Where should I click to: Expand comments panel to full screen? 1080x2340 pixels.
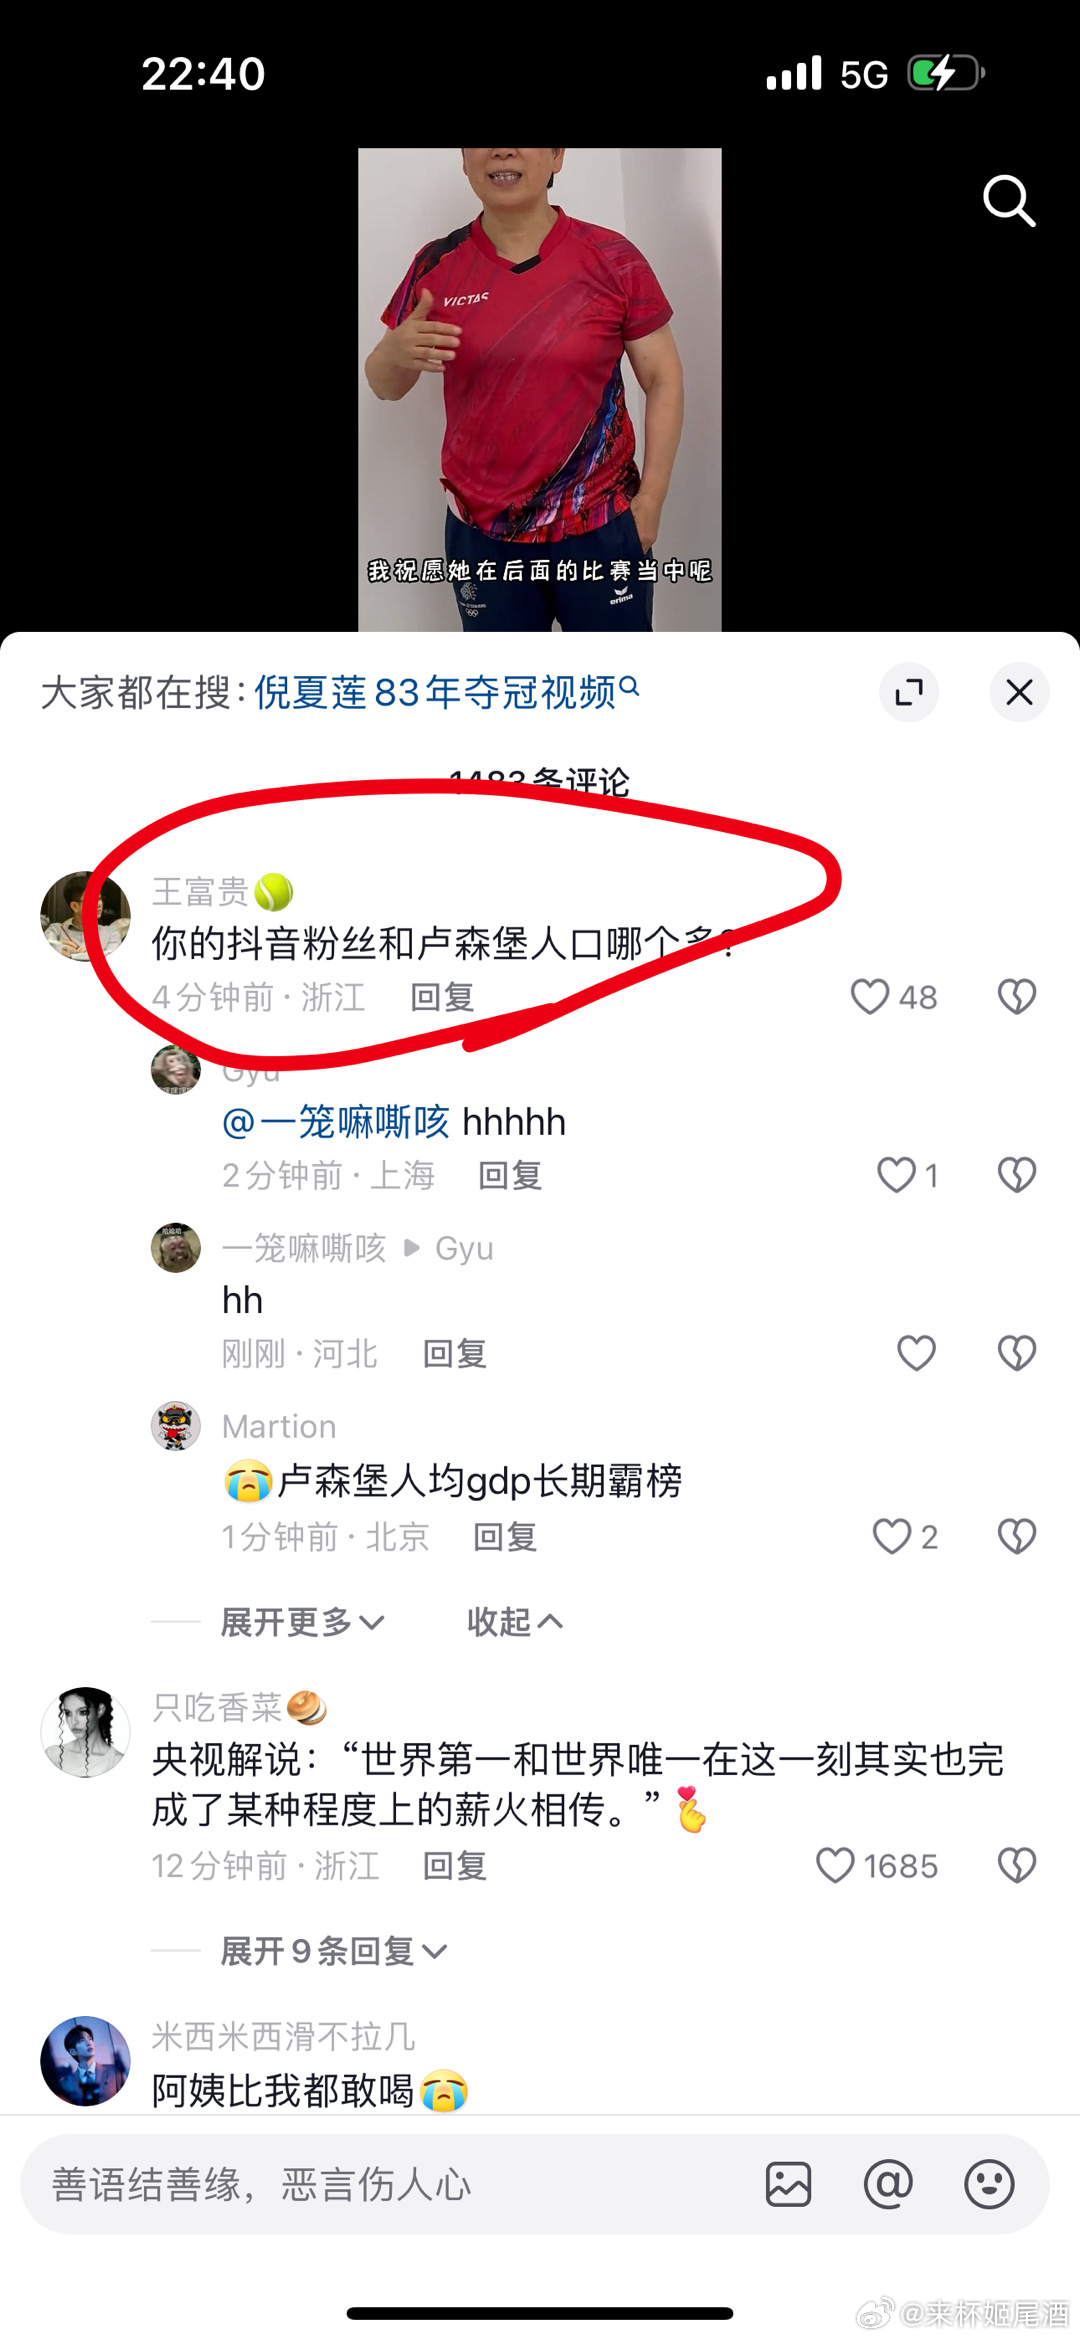click(x=909, y=692)
